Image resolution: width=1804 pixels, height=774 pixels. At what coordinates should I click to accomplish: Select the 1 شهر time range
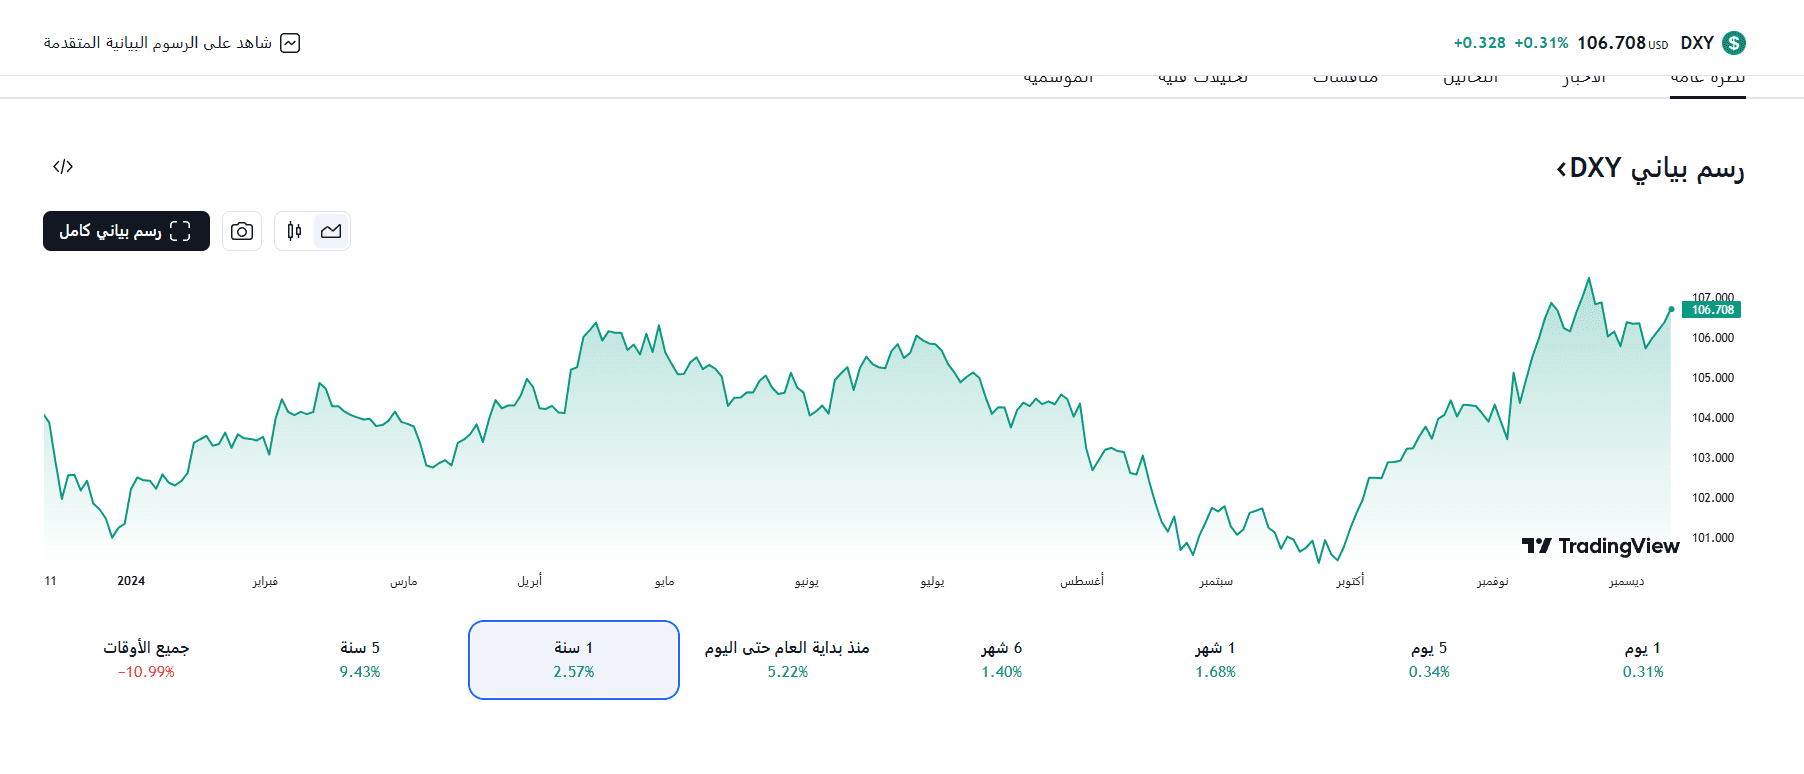tap(1215, 660)
